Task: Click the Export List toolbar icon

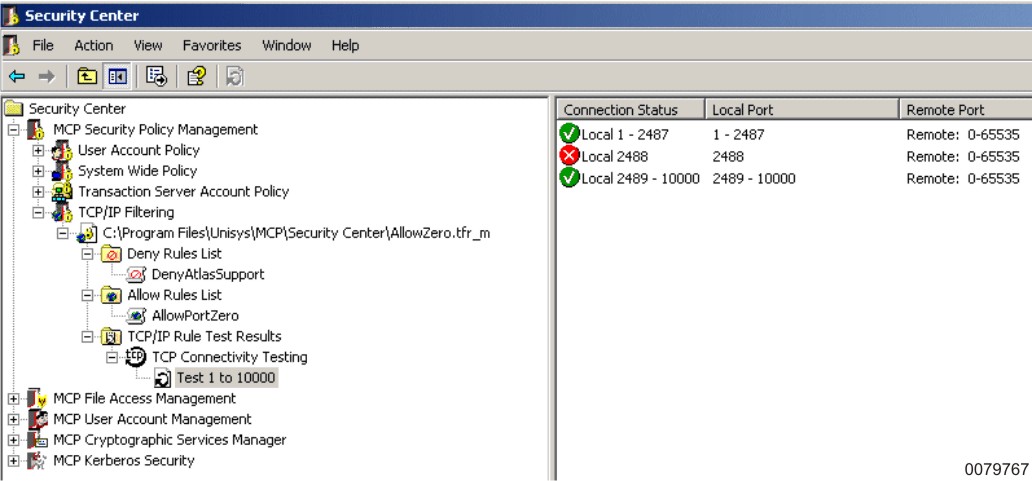Action: (x=156, y=74)
